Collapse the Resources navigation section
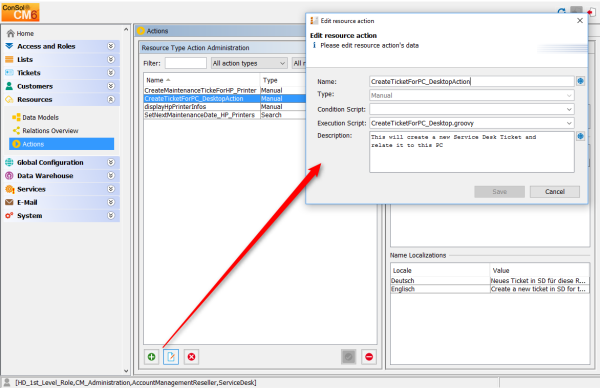 tap(111, 99)
